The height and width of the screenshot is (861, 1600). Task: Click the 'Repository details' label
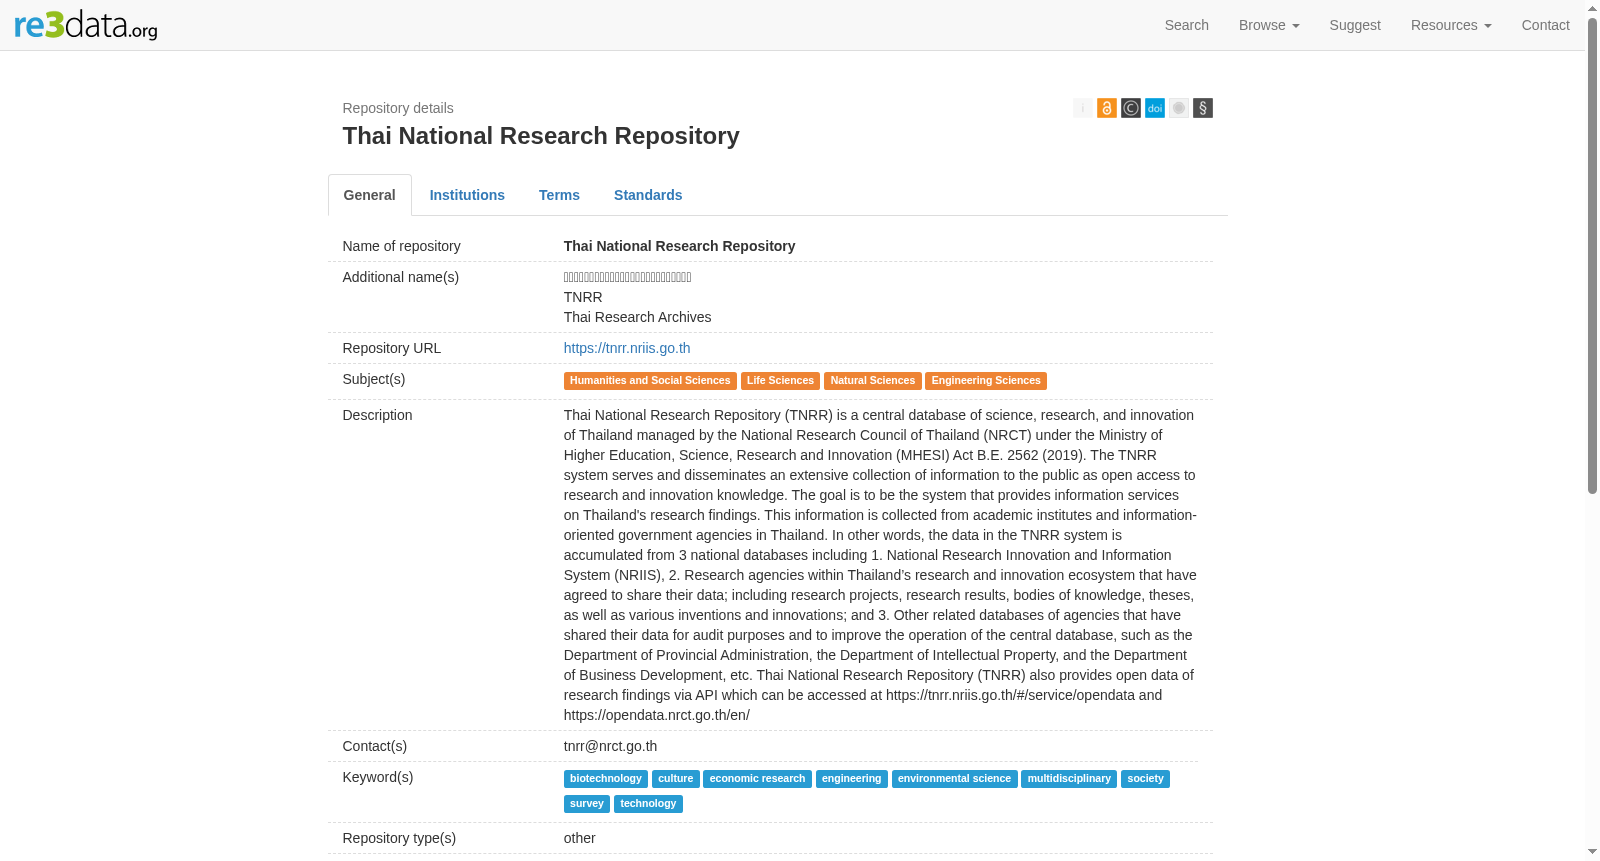[398, 108]
